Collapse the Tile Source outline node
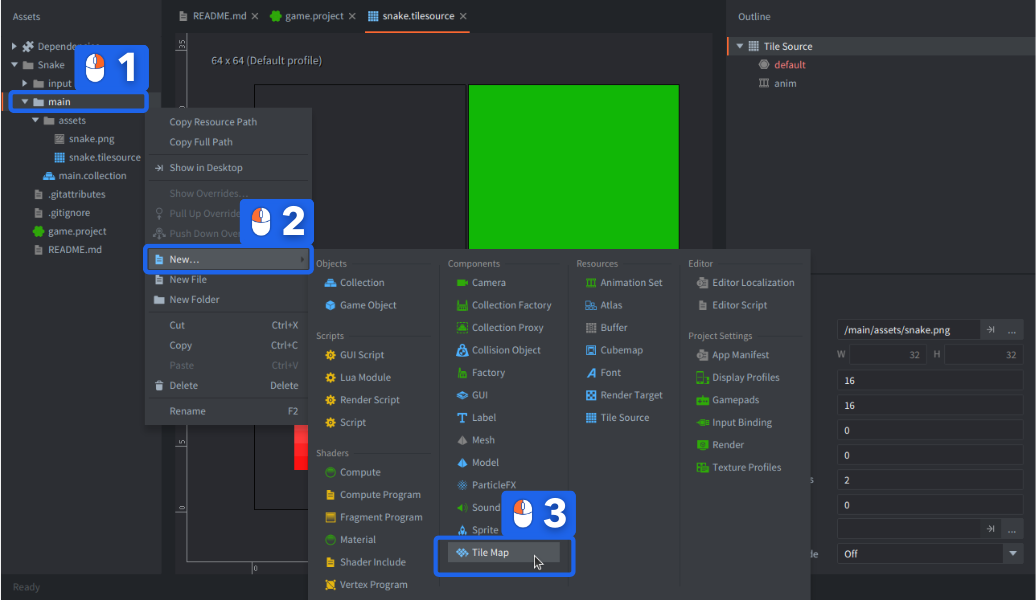Image resolution: width=1036 pixels, height=600 pixels. pyautogui.click(x=740, y=46)
